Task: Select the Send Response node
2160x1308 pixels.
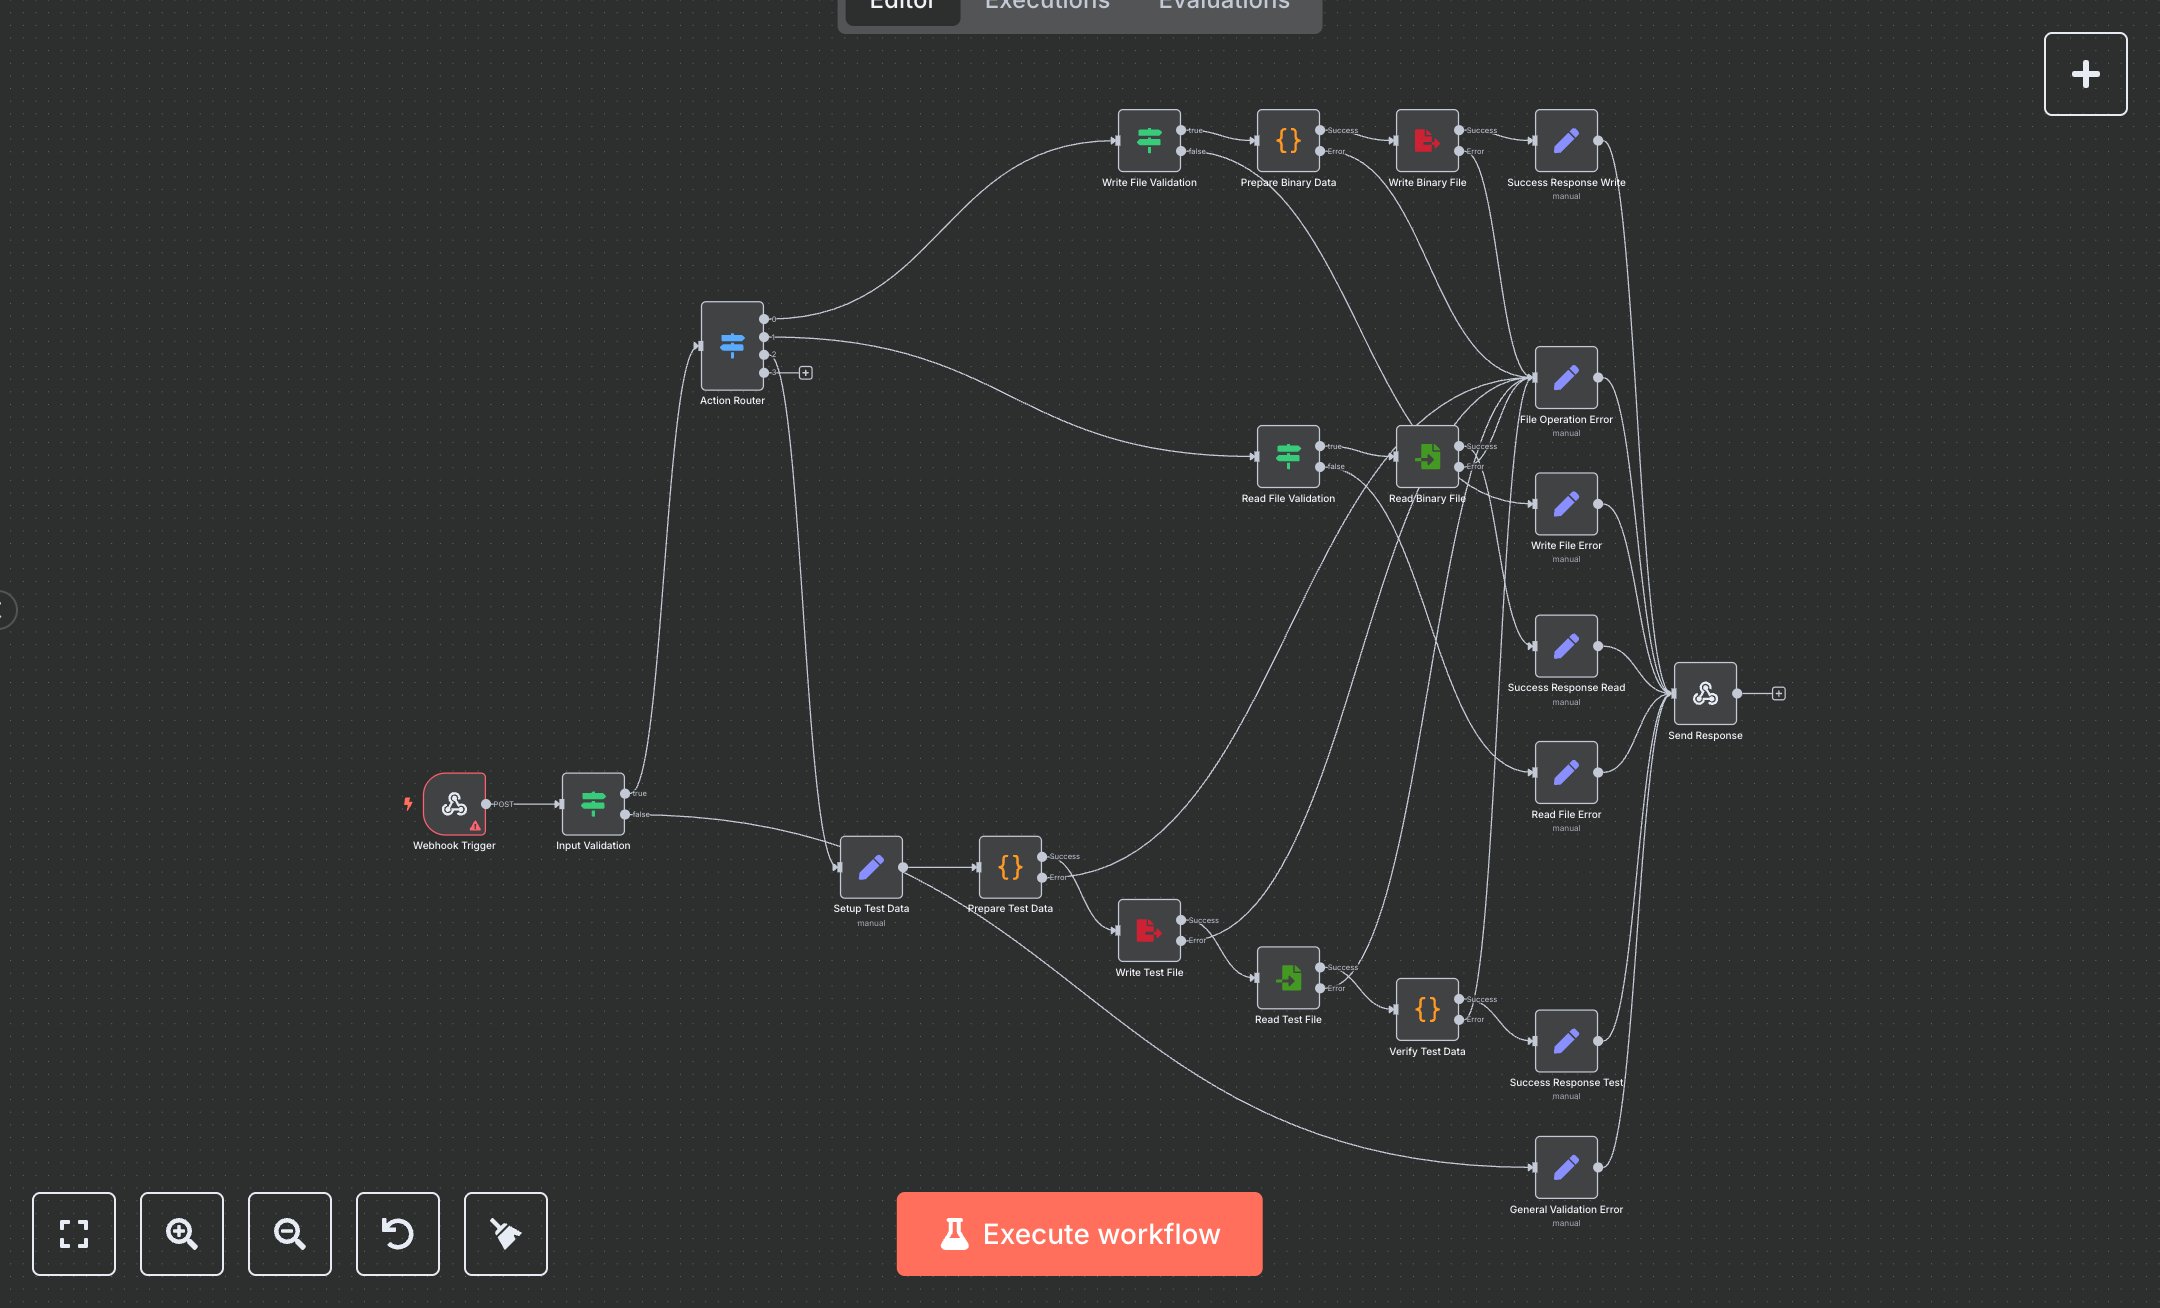Action: pyautogui.click(x=1705, y=693)
